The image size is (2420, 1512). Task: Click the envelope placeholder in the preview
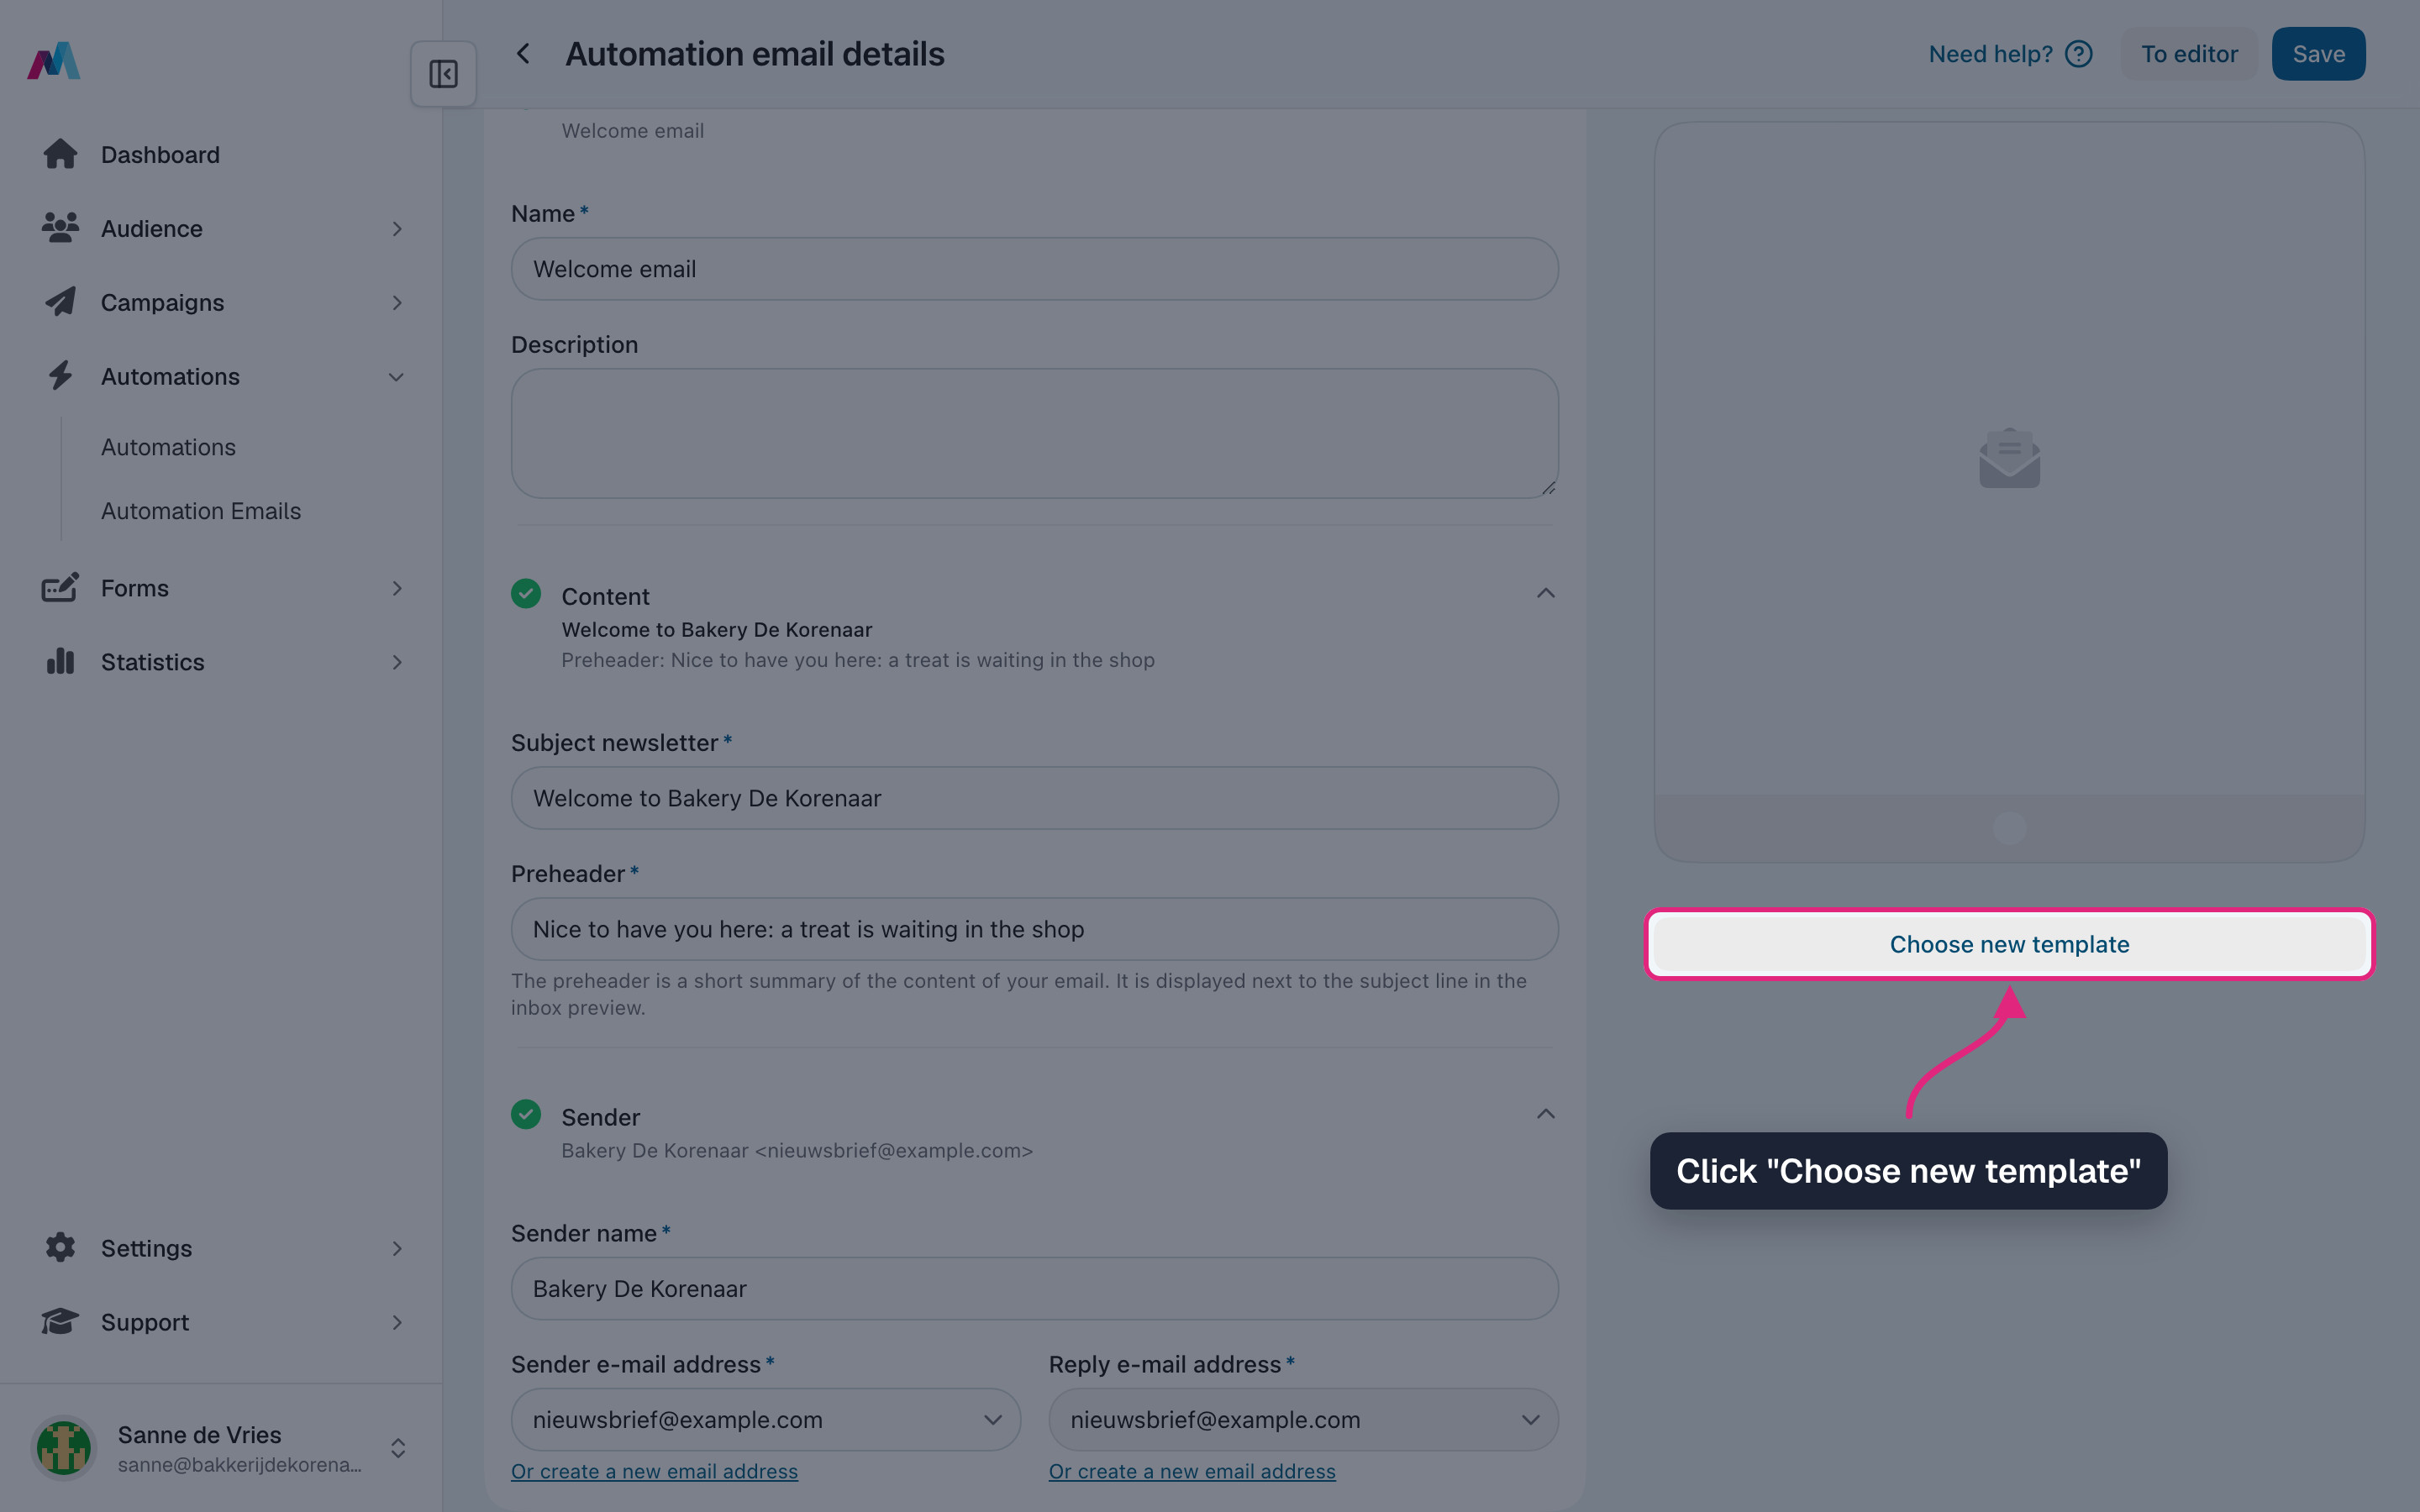2009,459
